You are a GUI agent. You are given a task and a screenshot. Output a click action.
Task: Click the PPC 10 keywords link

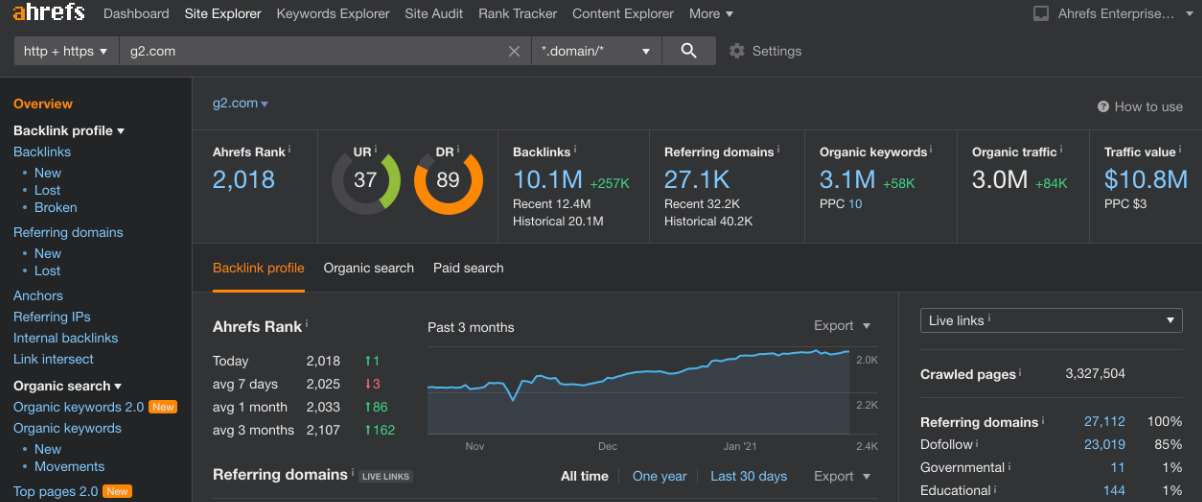click(x=855, y=204)
